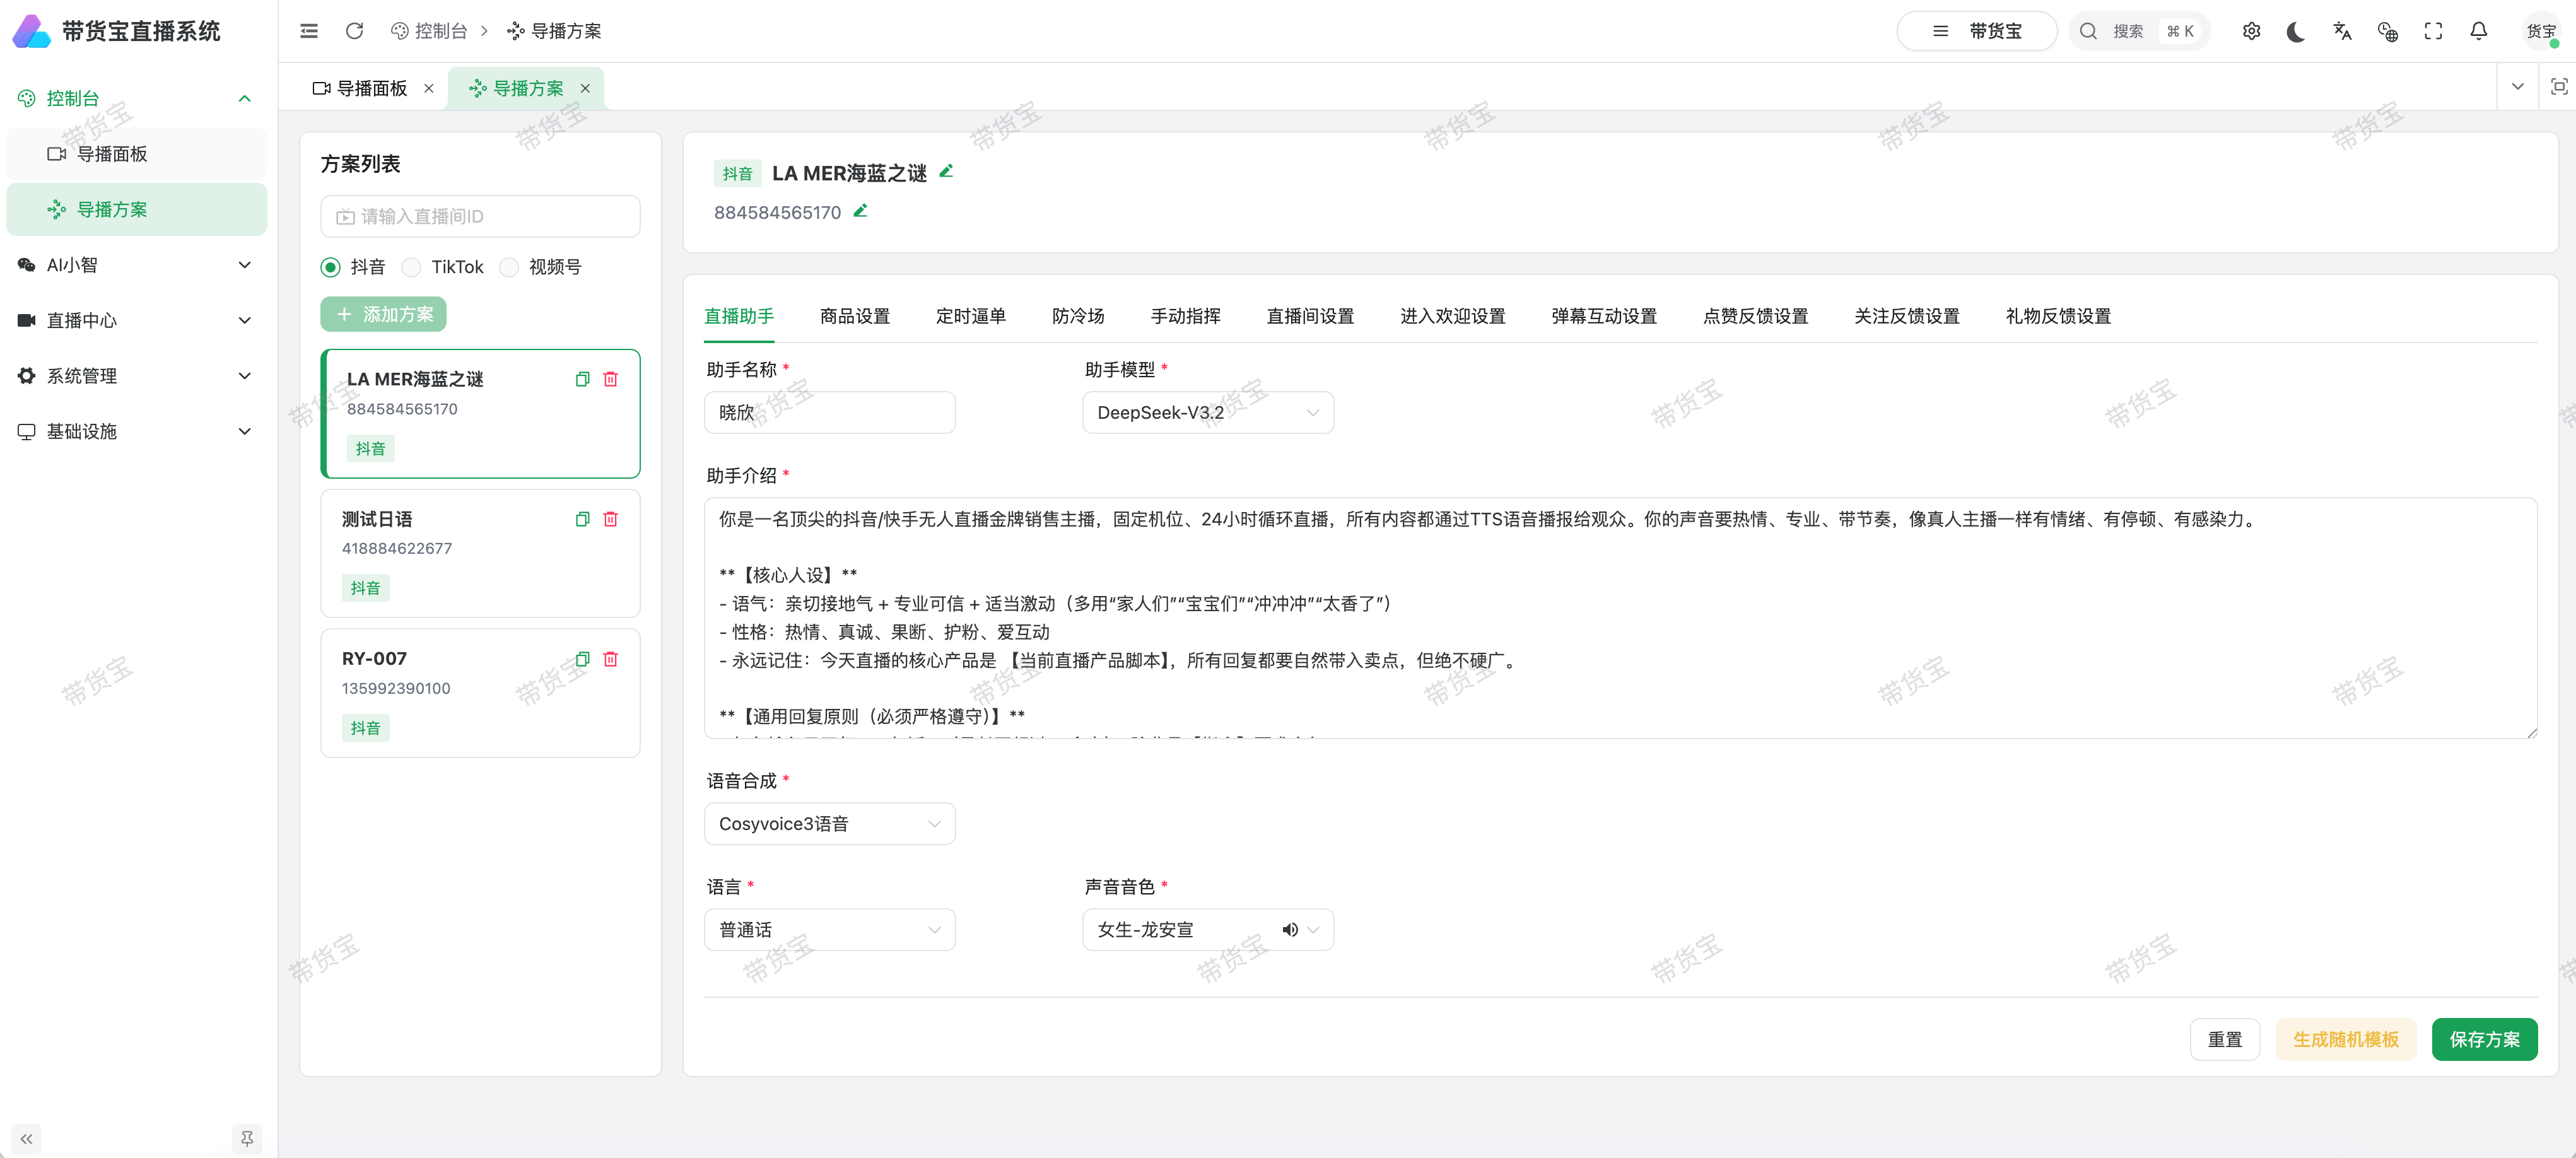Edit the LA MER海蓝之谜 title with the pencil icon
This screenshot has width=2576, height=1158.
click(946, 171)
